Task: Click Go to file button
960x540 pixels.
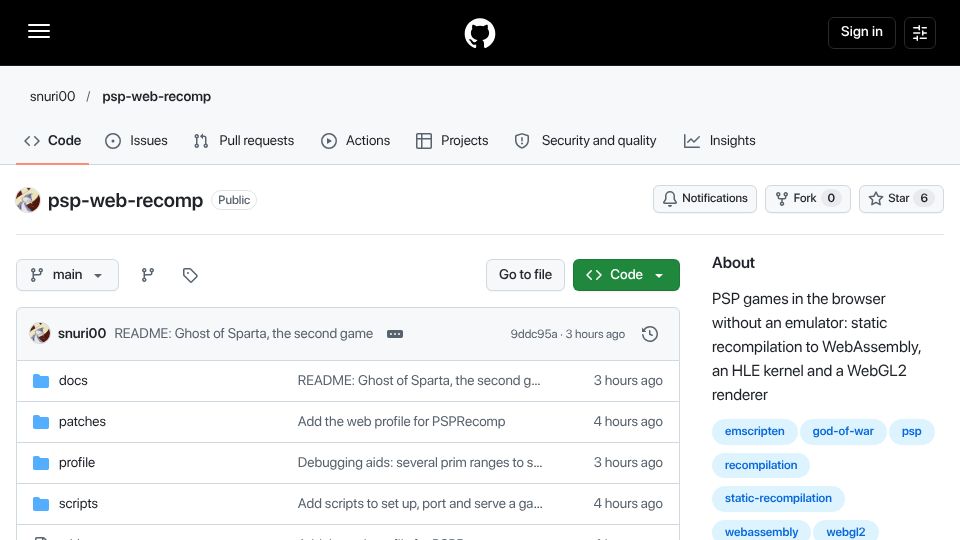Action: click(525, 275)
